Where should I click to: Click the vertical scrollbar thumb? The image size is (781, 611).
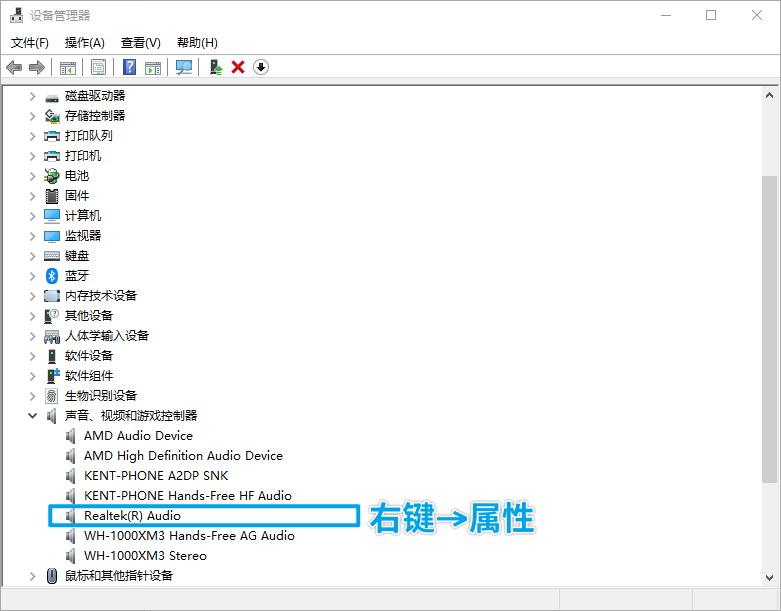tap(769, 329)
